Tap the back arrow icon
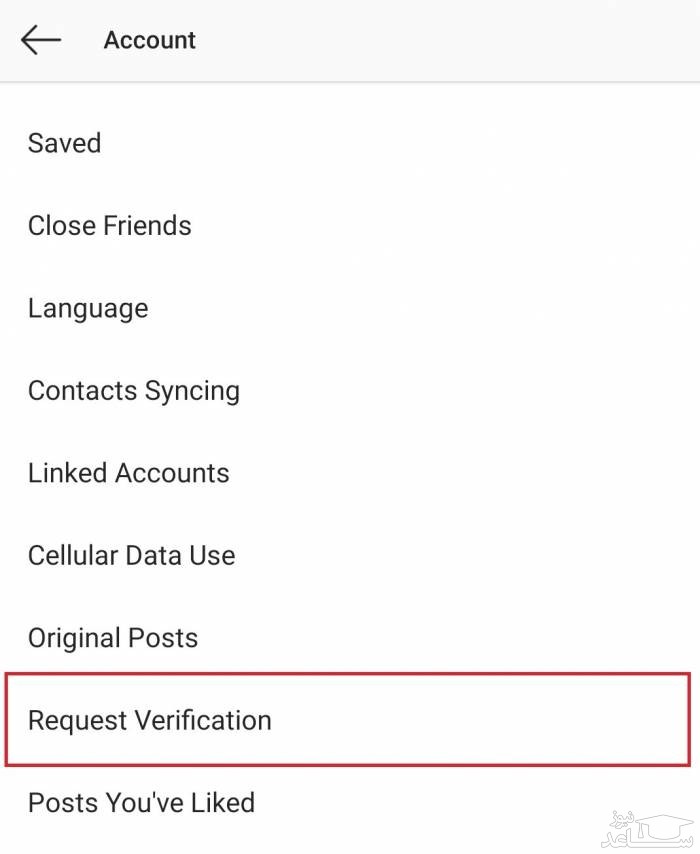This screenshot has height=854, width=700. [41, 40]
